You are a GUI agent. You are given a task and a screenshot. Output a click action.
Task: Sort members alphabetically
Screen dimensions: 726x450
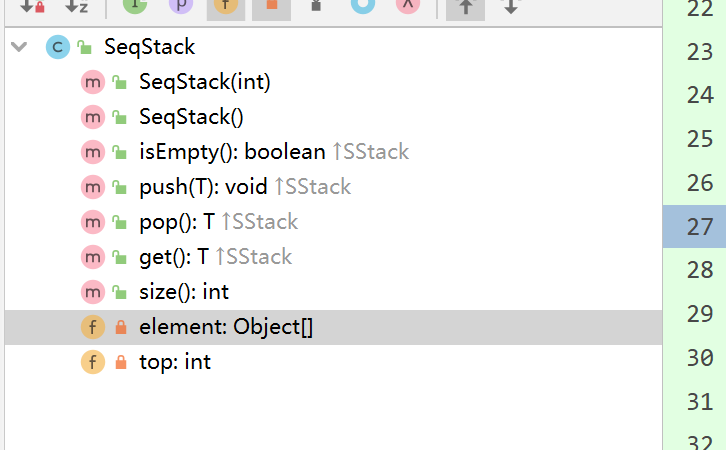[x=77, y=6]
